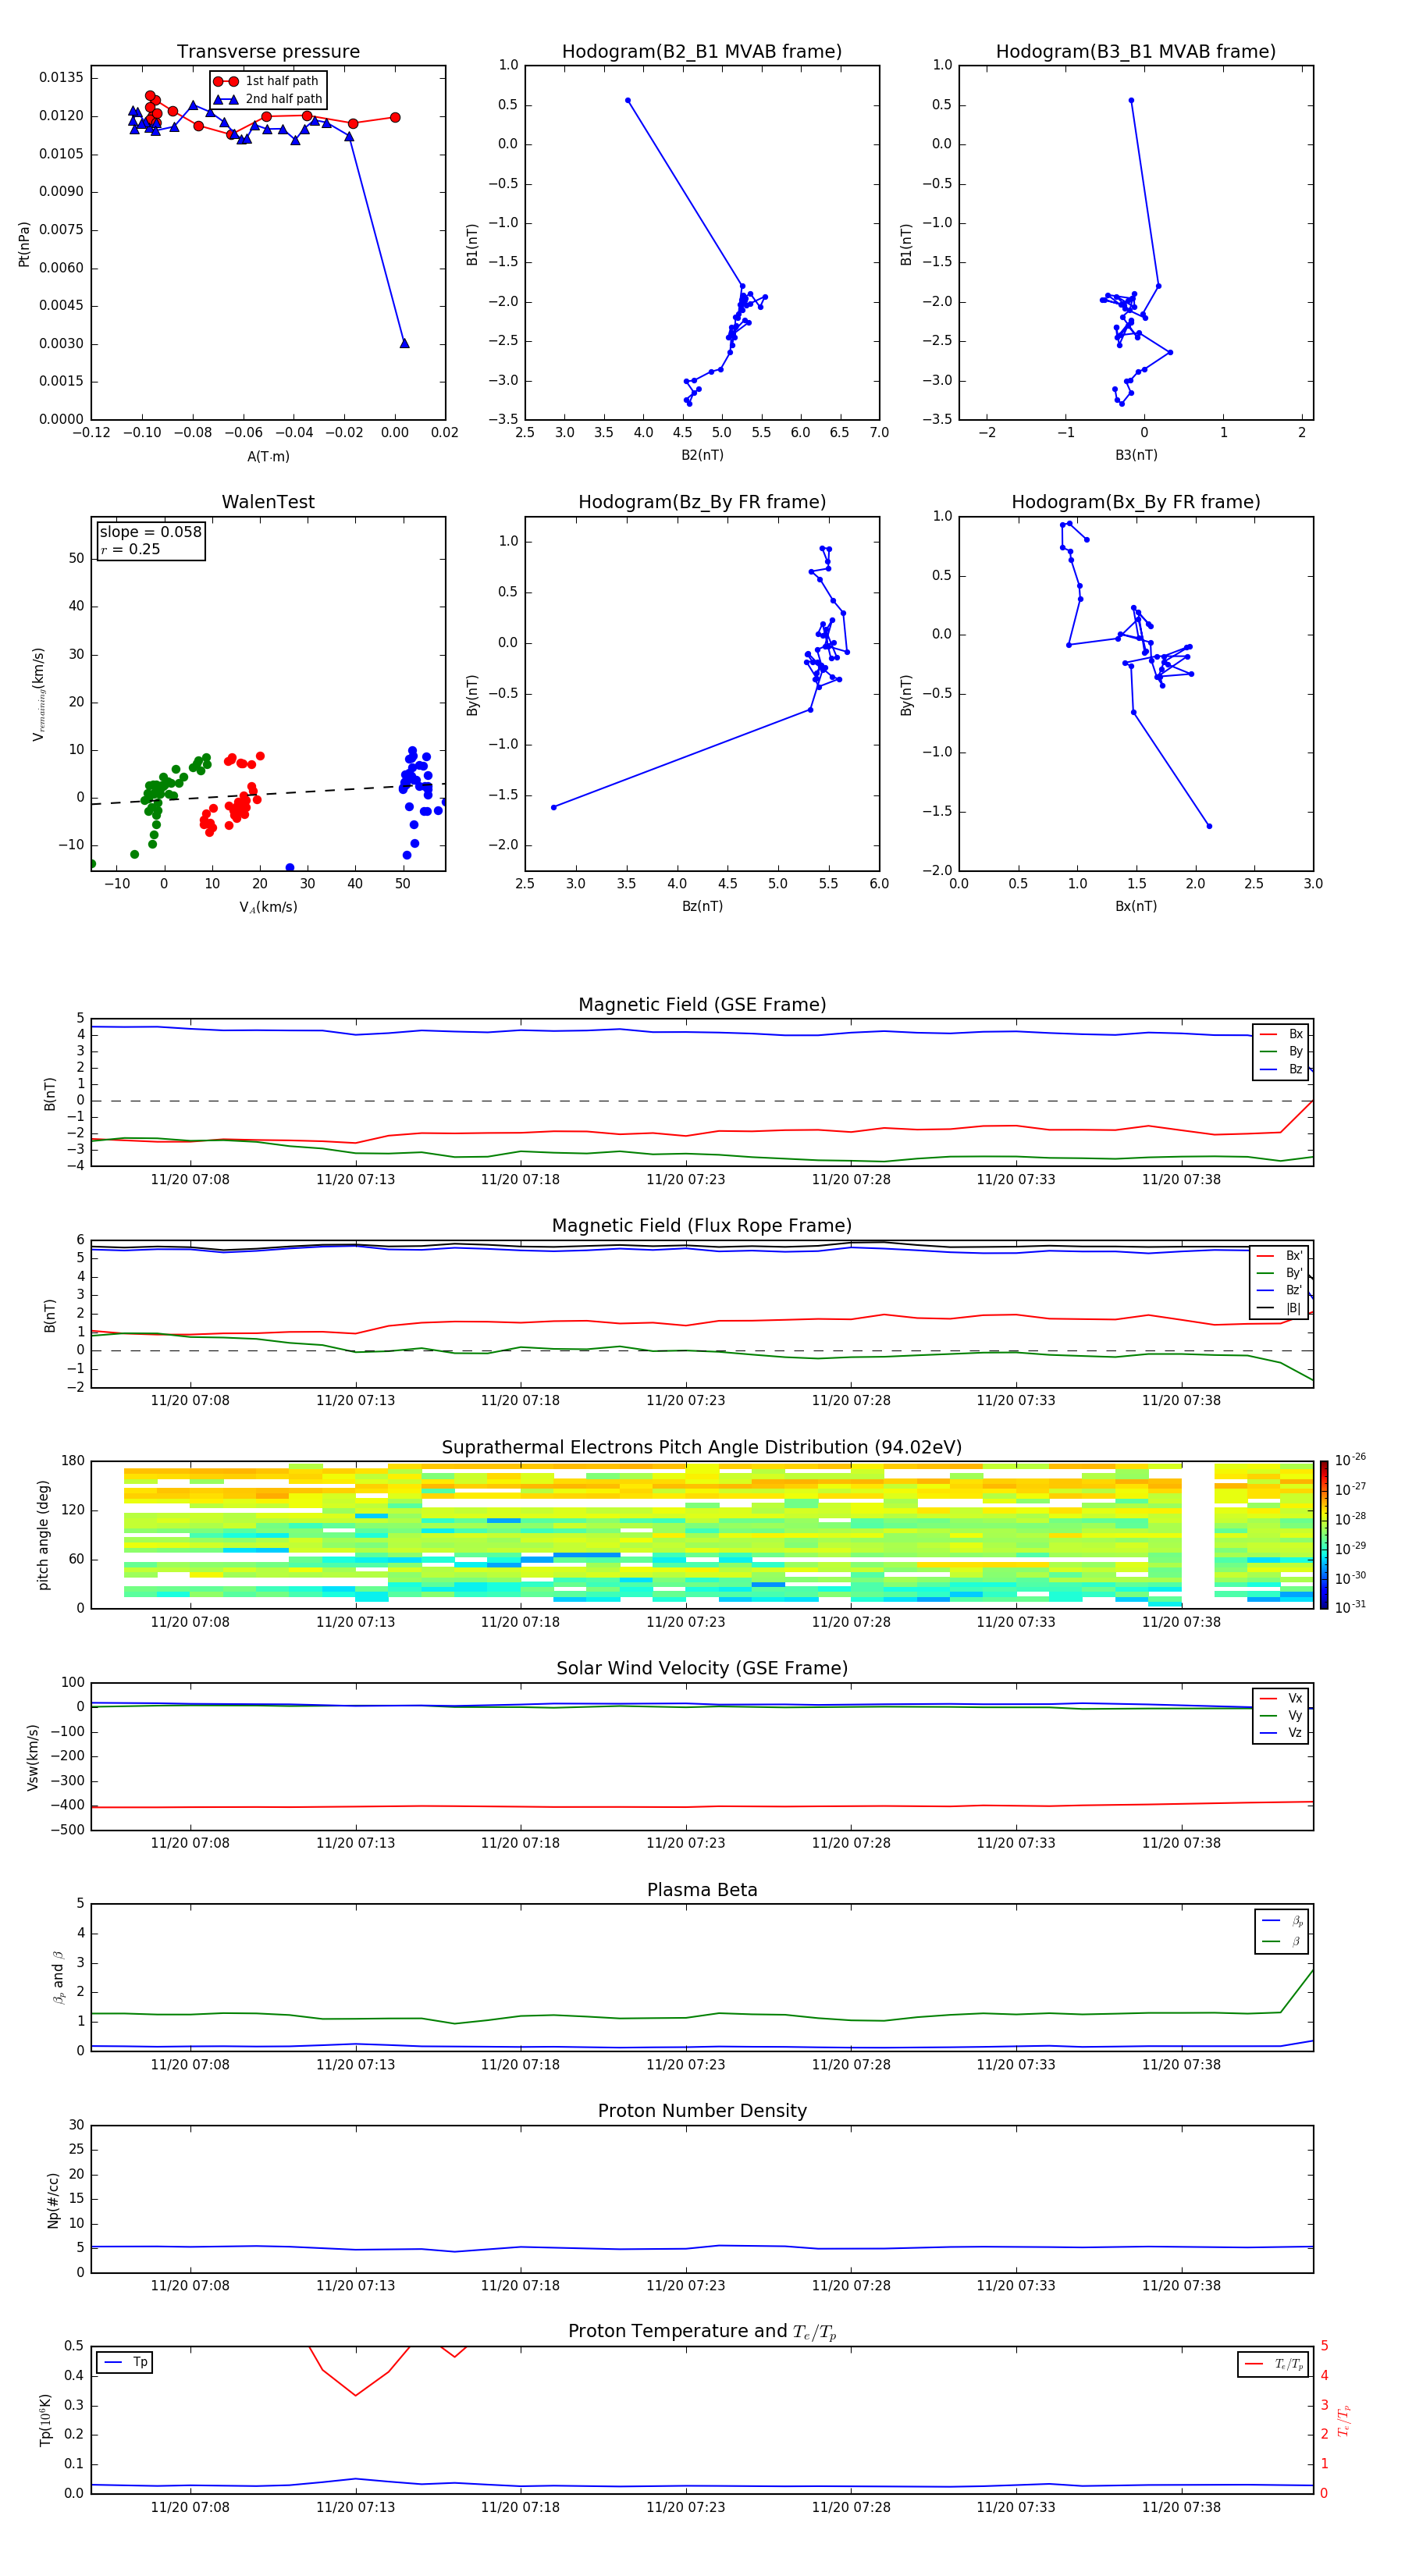
Task: Click the "pitch angle (deg)" y-axis label
Action: pos(43,1534)
